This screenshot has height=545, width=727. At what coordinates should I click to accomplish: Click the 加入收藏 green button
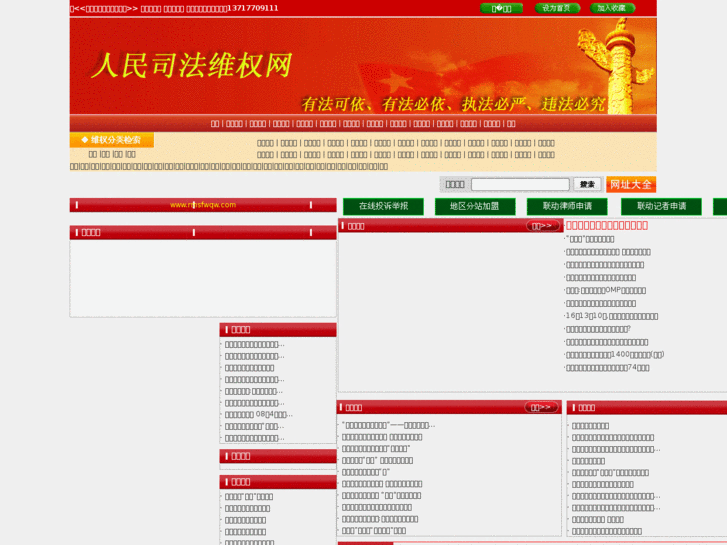pos(612,8)
